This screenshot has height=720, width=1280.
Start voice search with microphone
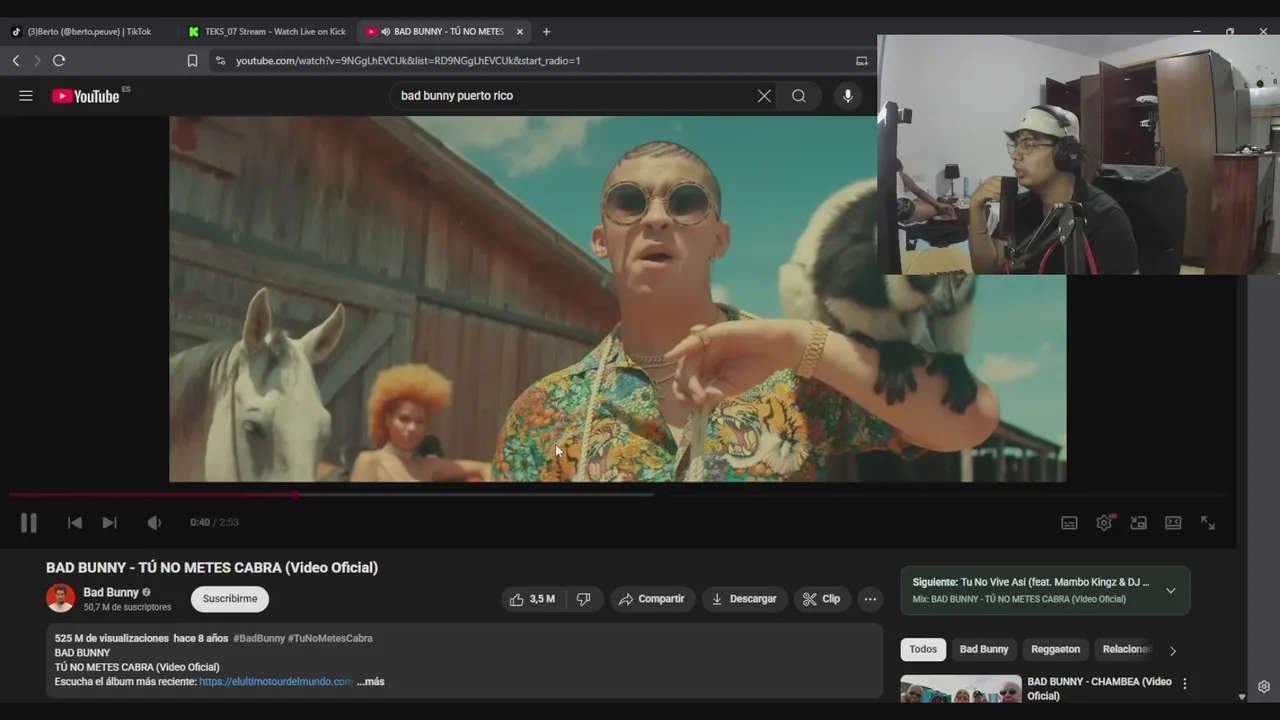click(848, 96)
